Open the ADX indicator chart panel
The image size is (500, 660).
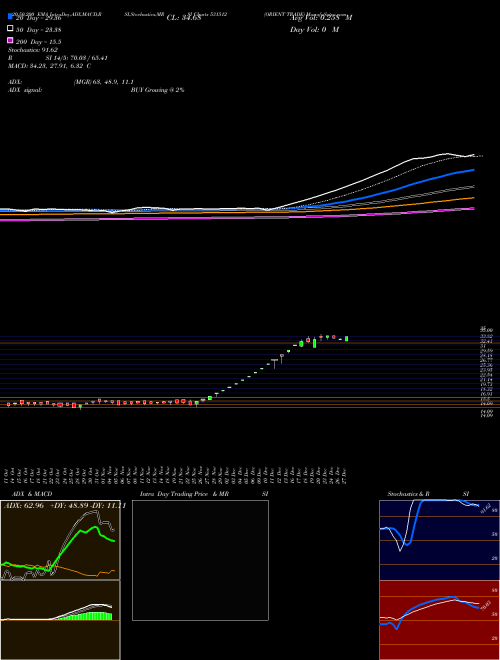(60, 540)
